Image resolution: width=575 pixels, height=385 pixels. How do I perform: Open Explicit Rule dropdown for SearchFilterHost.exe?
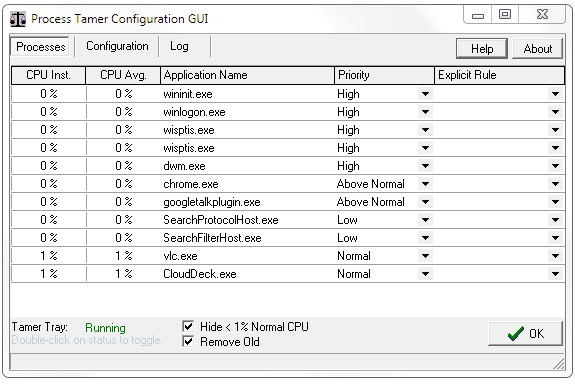pyautogui.click(x=556, y=238)
